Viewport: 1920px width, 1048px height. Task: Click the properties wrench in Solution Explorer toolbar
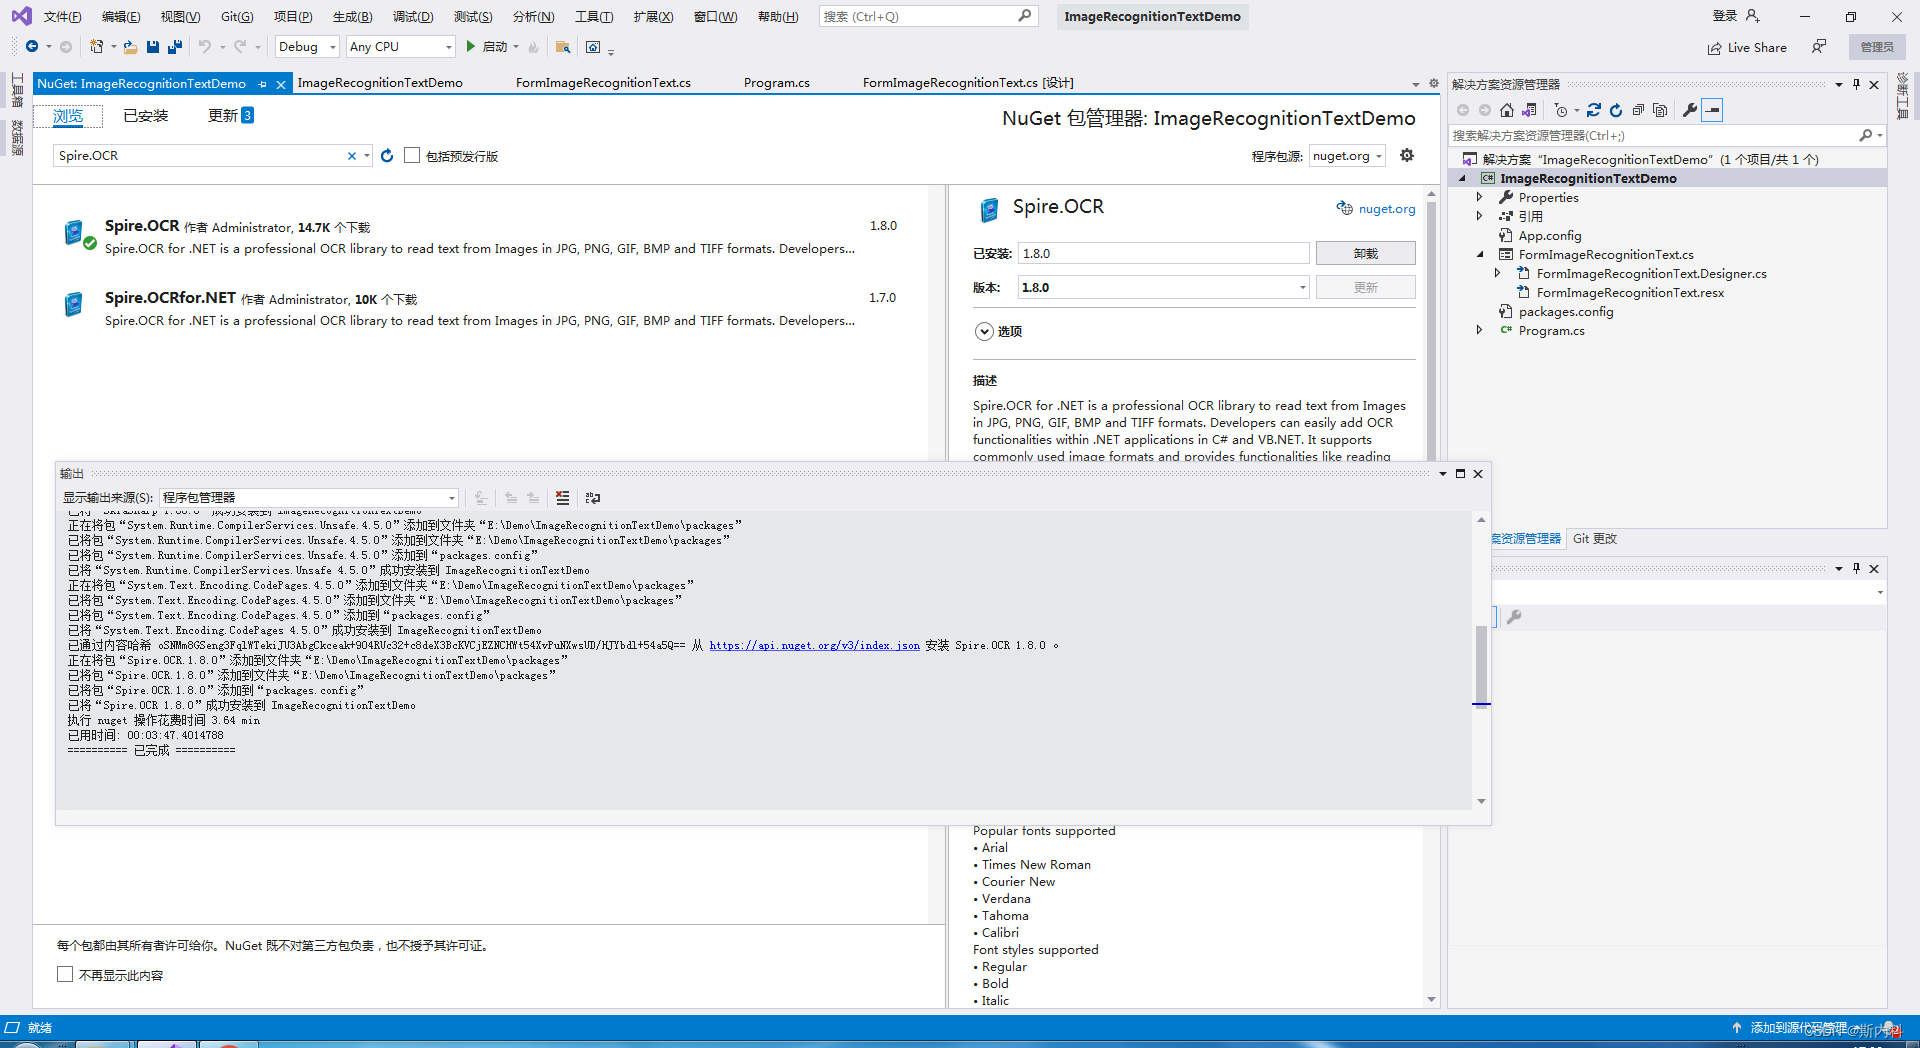click(1690, 110)
